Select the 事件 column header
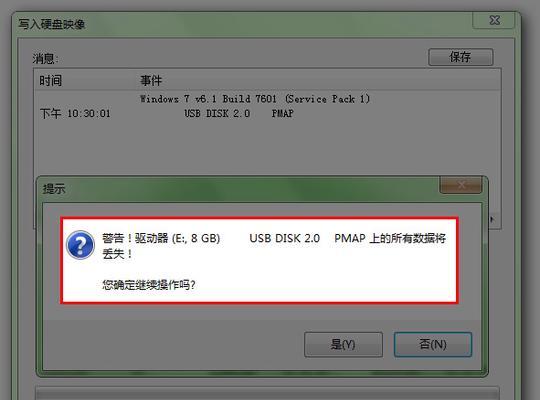The width and height of the screenshot is (540, 400). (150, 81)
